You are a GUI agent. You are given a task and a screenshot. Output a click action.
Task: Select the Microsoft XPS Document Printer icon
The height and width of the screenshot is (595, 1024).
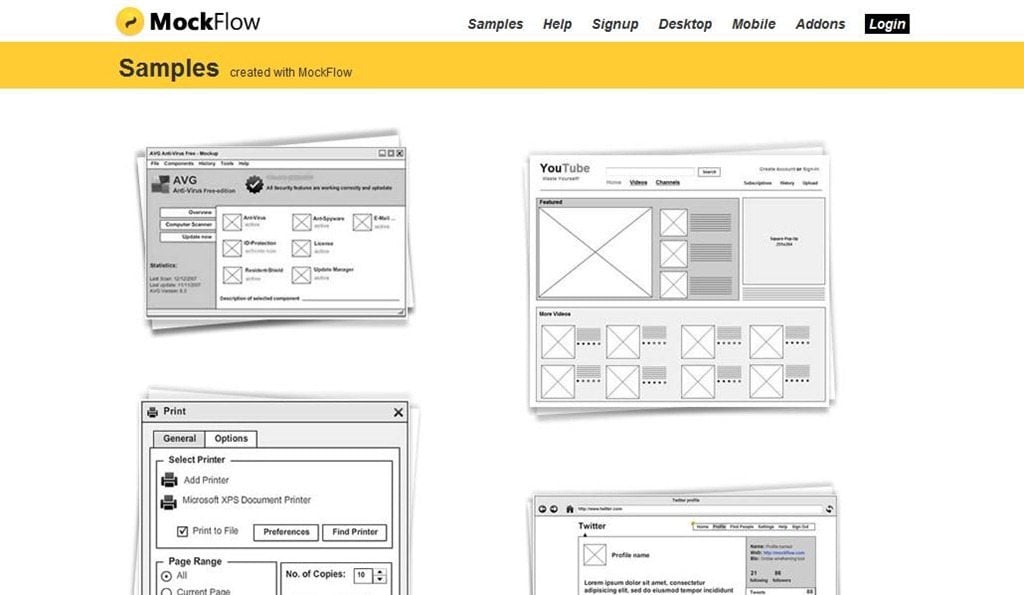169,502
